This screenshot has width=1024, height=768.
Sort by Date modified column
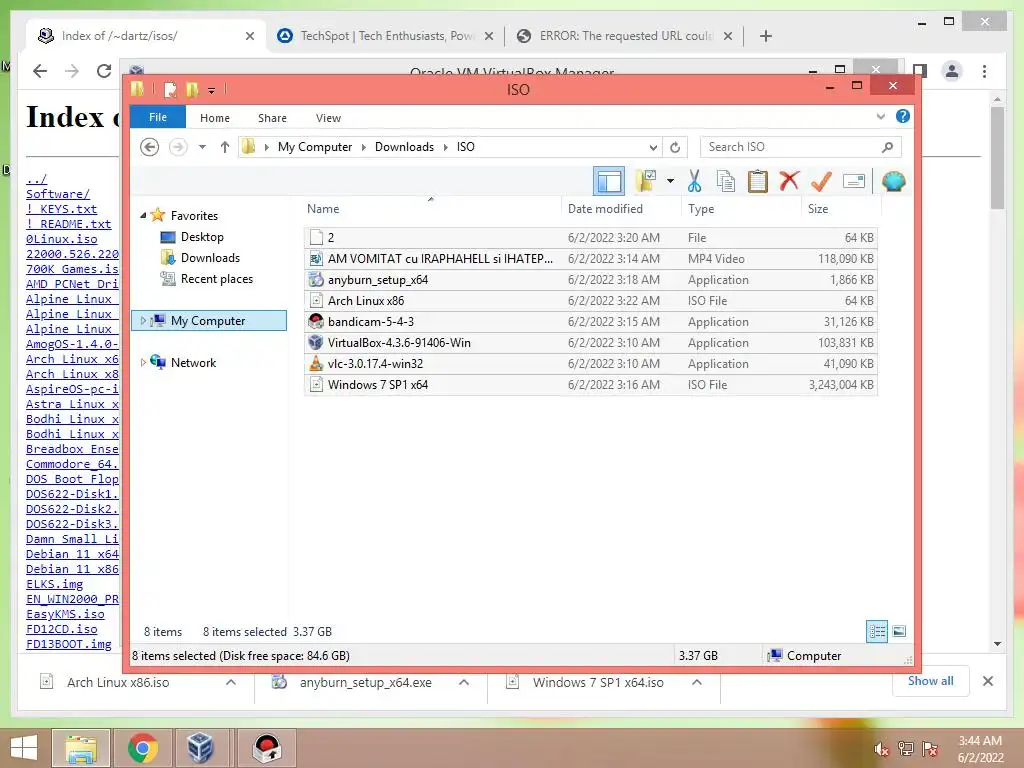coord(605,209)
